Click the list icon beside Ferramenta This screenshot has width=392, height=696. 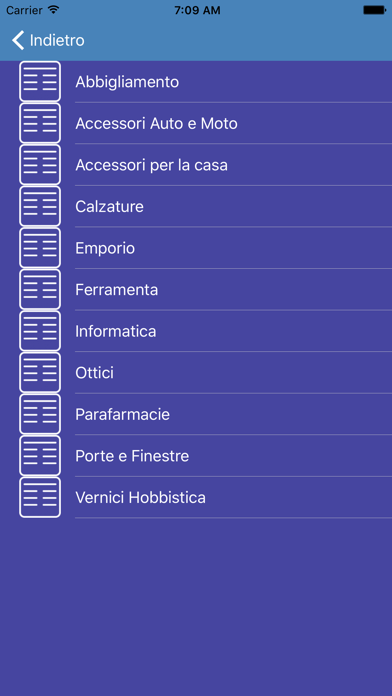[40, 289]
